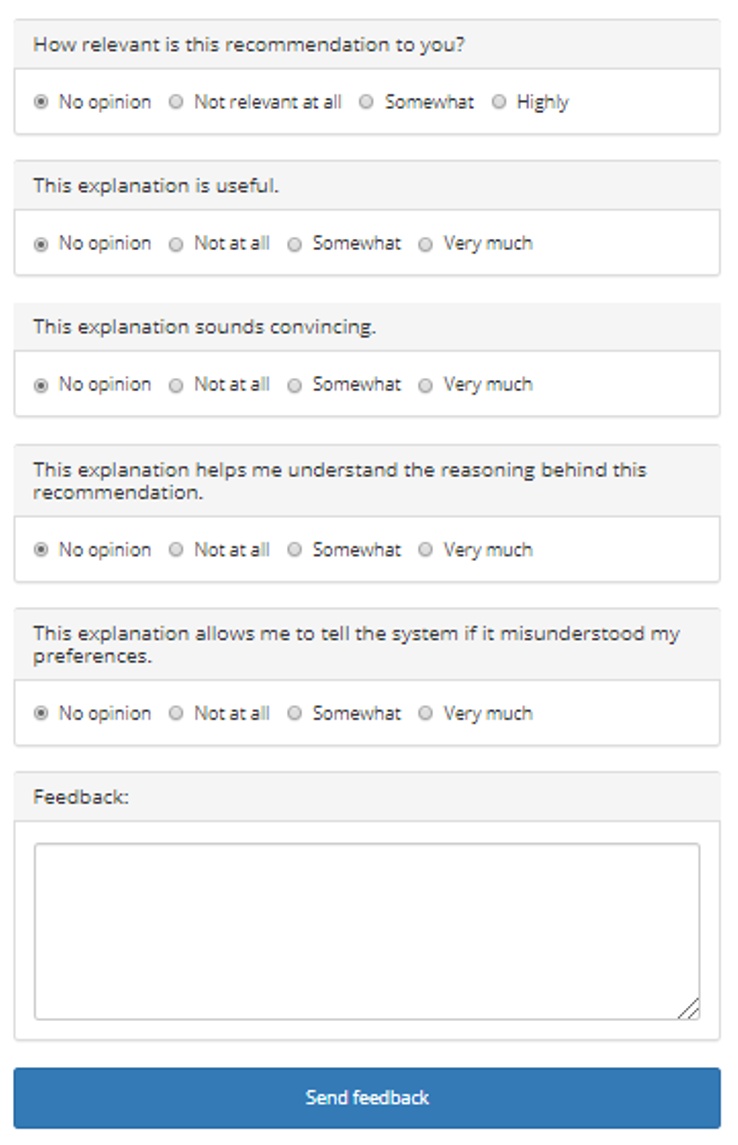The width and height of the screenshot is (738, 1145).
Task: Select "Highly" for recommendation relevance
Action: (500, 101)
